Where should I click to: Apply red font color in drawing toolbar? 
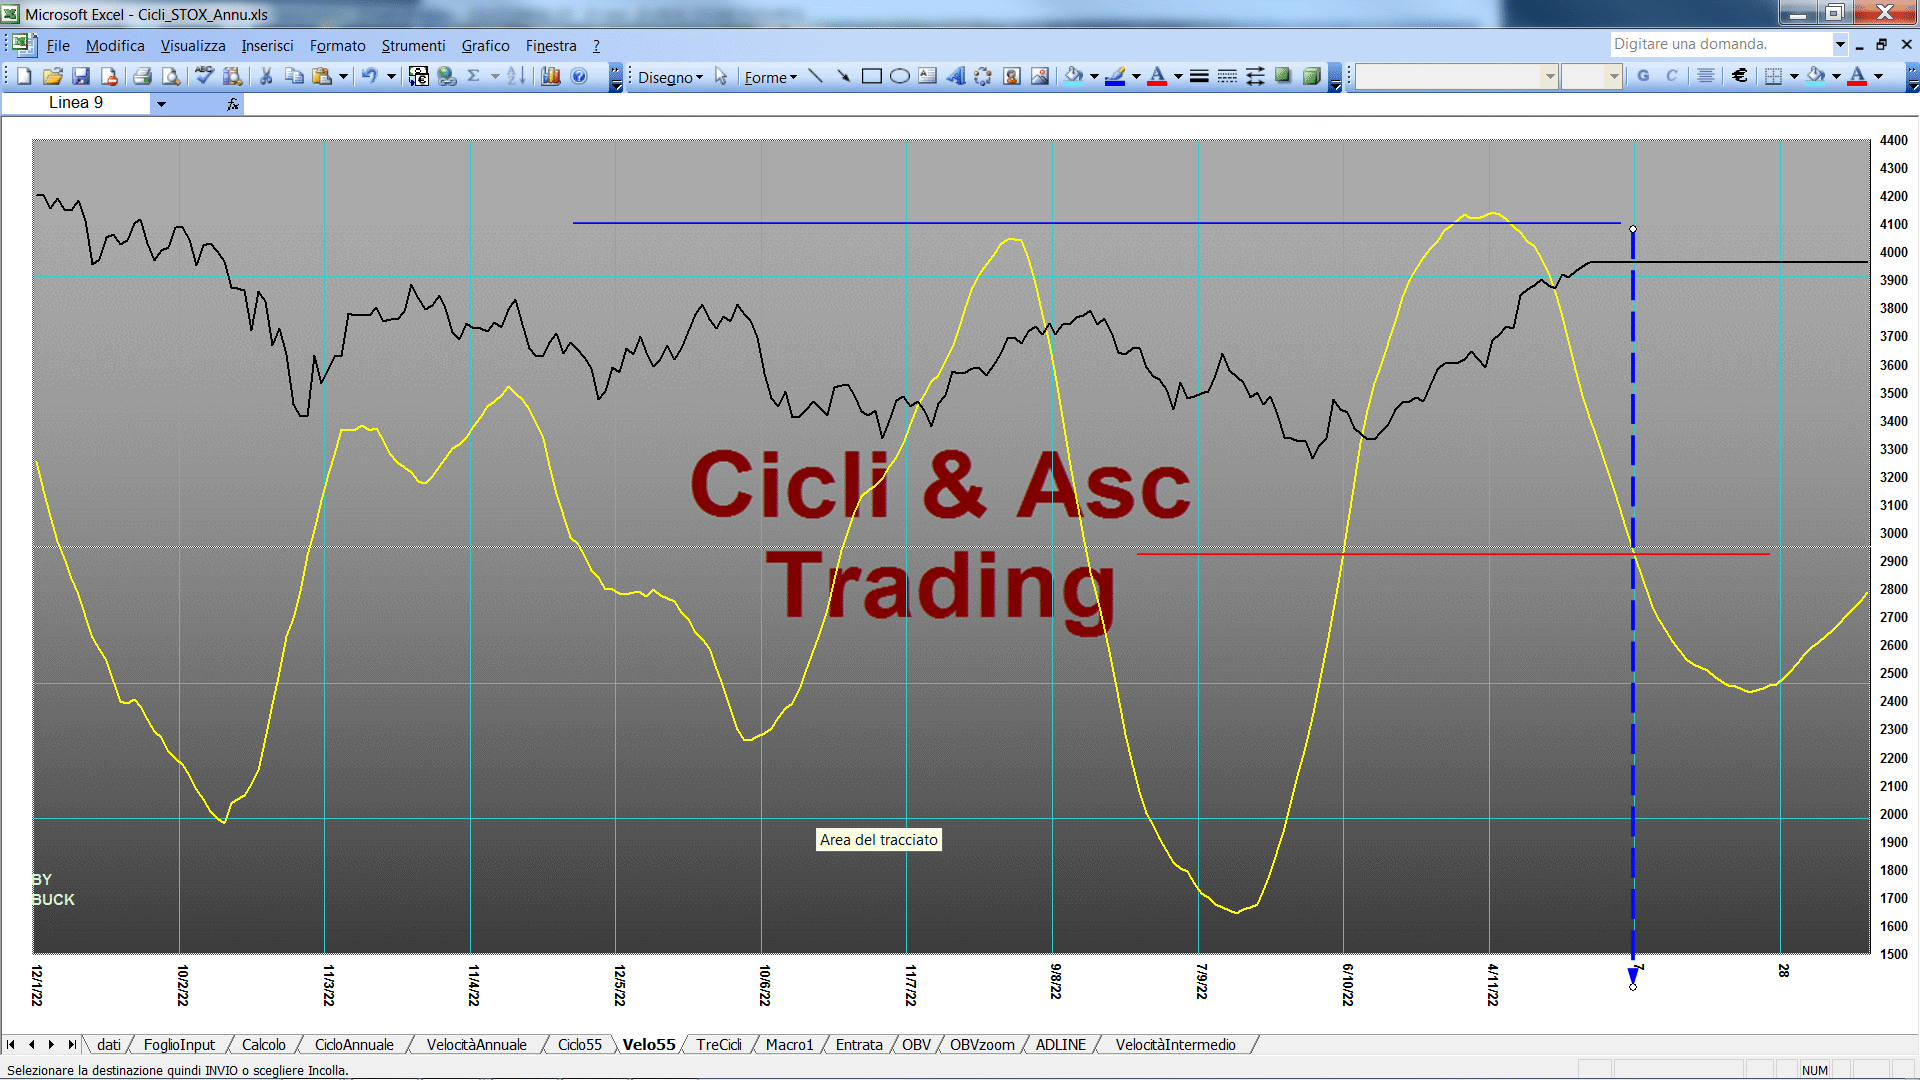(x=1157, y=76)
